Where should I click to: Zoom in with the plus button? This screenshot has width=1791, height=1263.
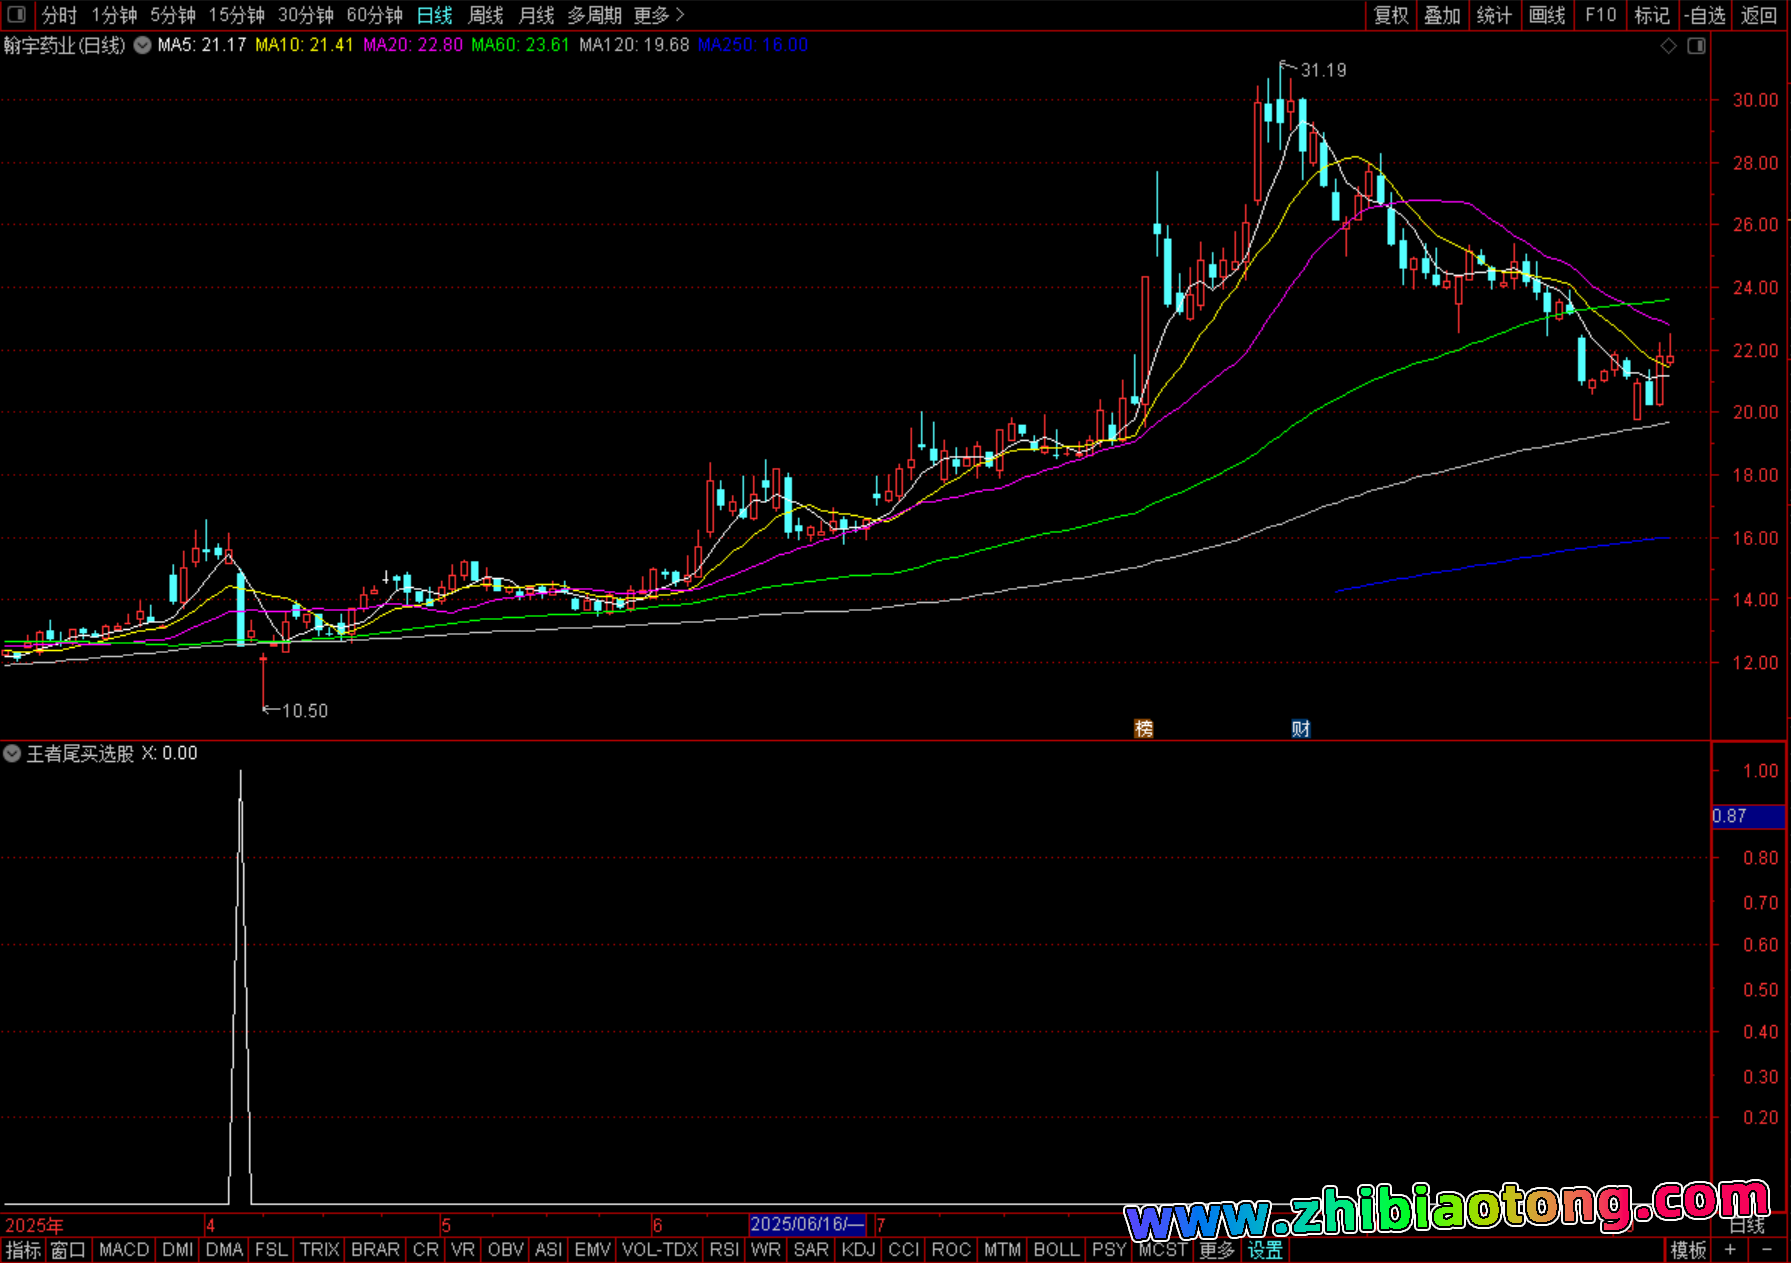pyautogui.click(x=1730, y=1250)
